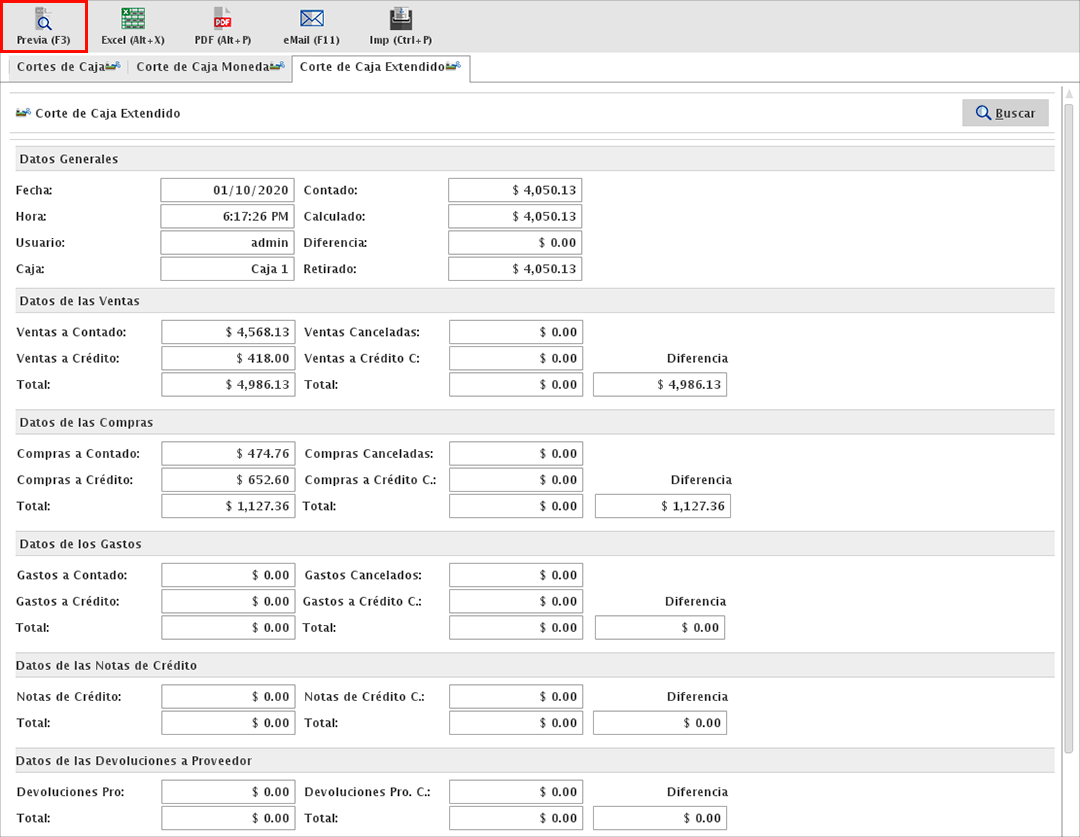This screenshot has height=837, width=1080.
Task: Open the Corte de Caja Moneda tab
Action: coord(210,67)
